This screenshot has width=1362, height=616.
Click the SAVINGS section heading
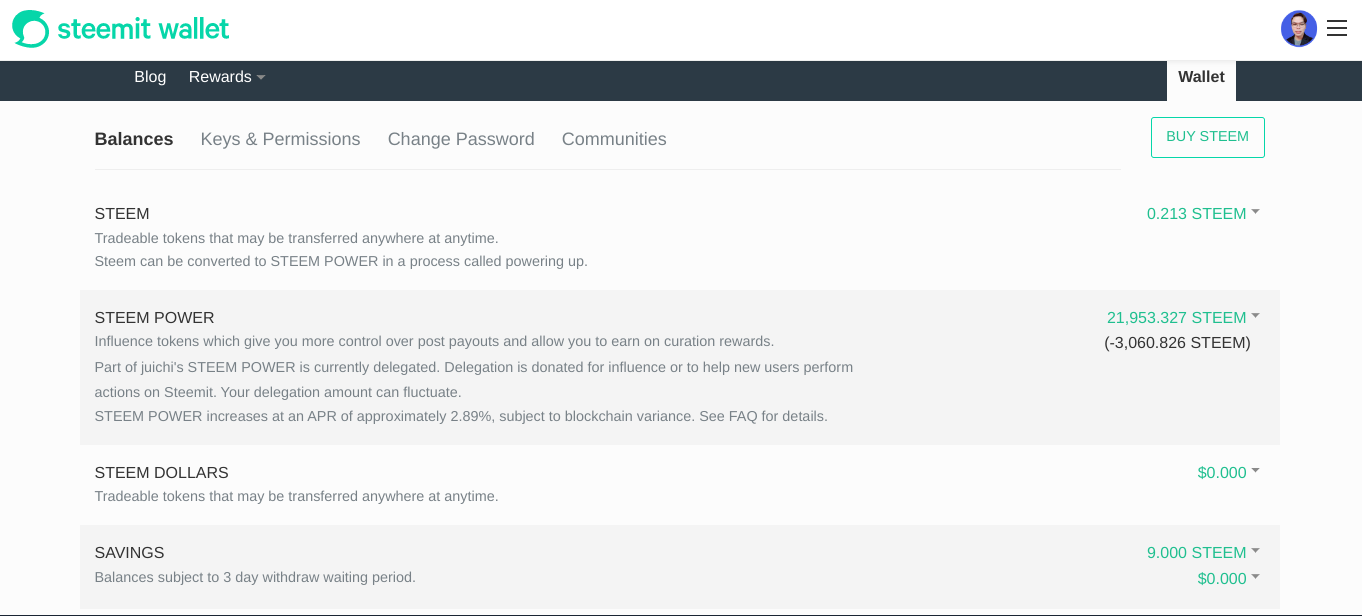tap(129, 553)
